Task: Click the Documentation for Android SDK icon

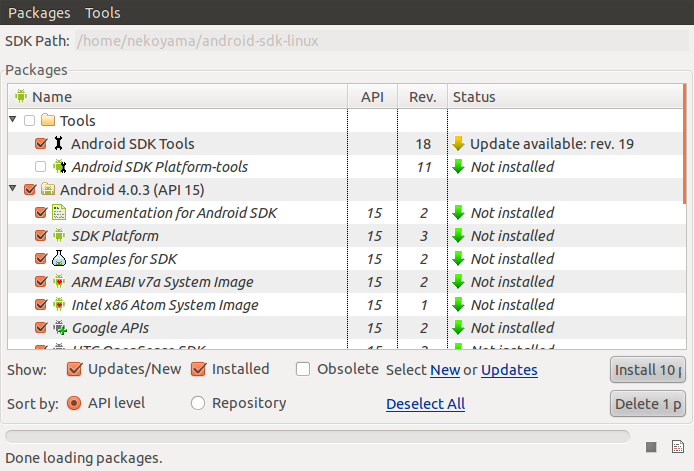Action: (59, 213)
